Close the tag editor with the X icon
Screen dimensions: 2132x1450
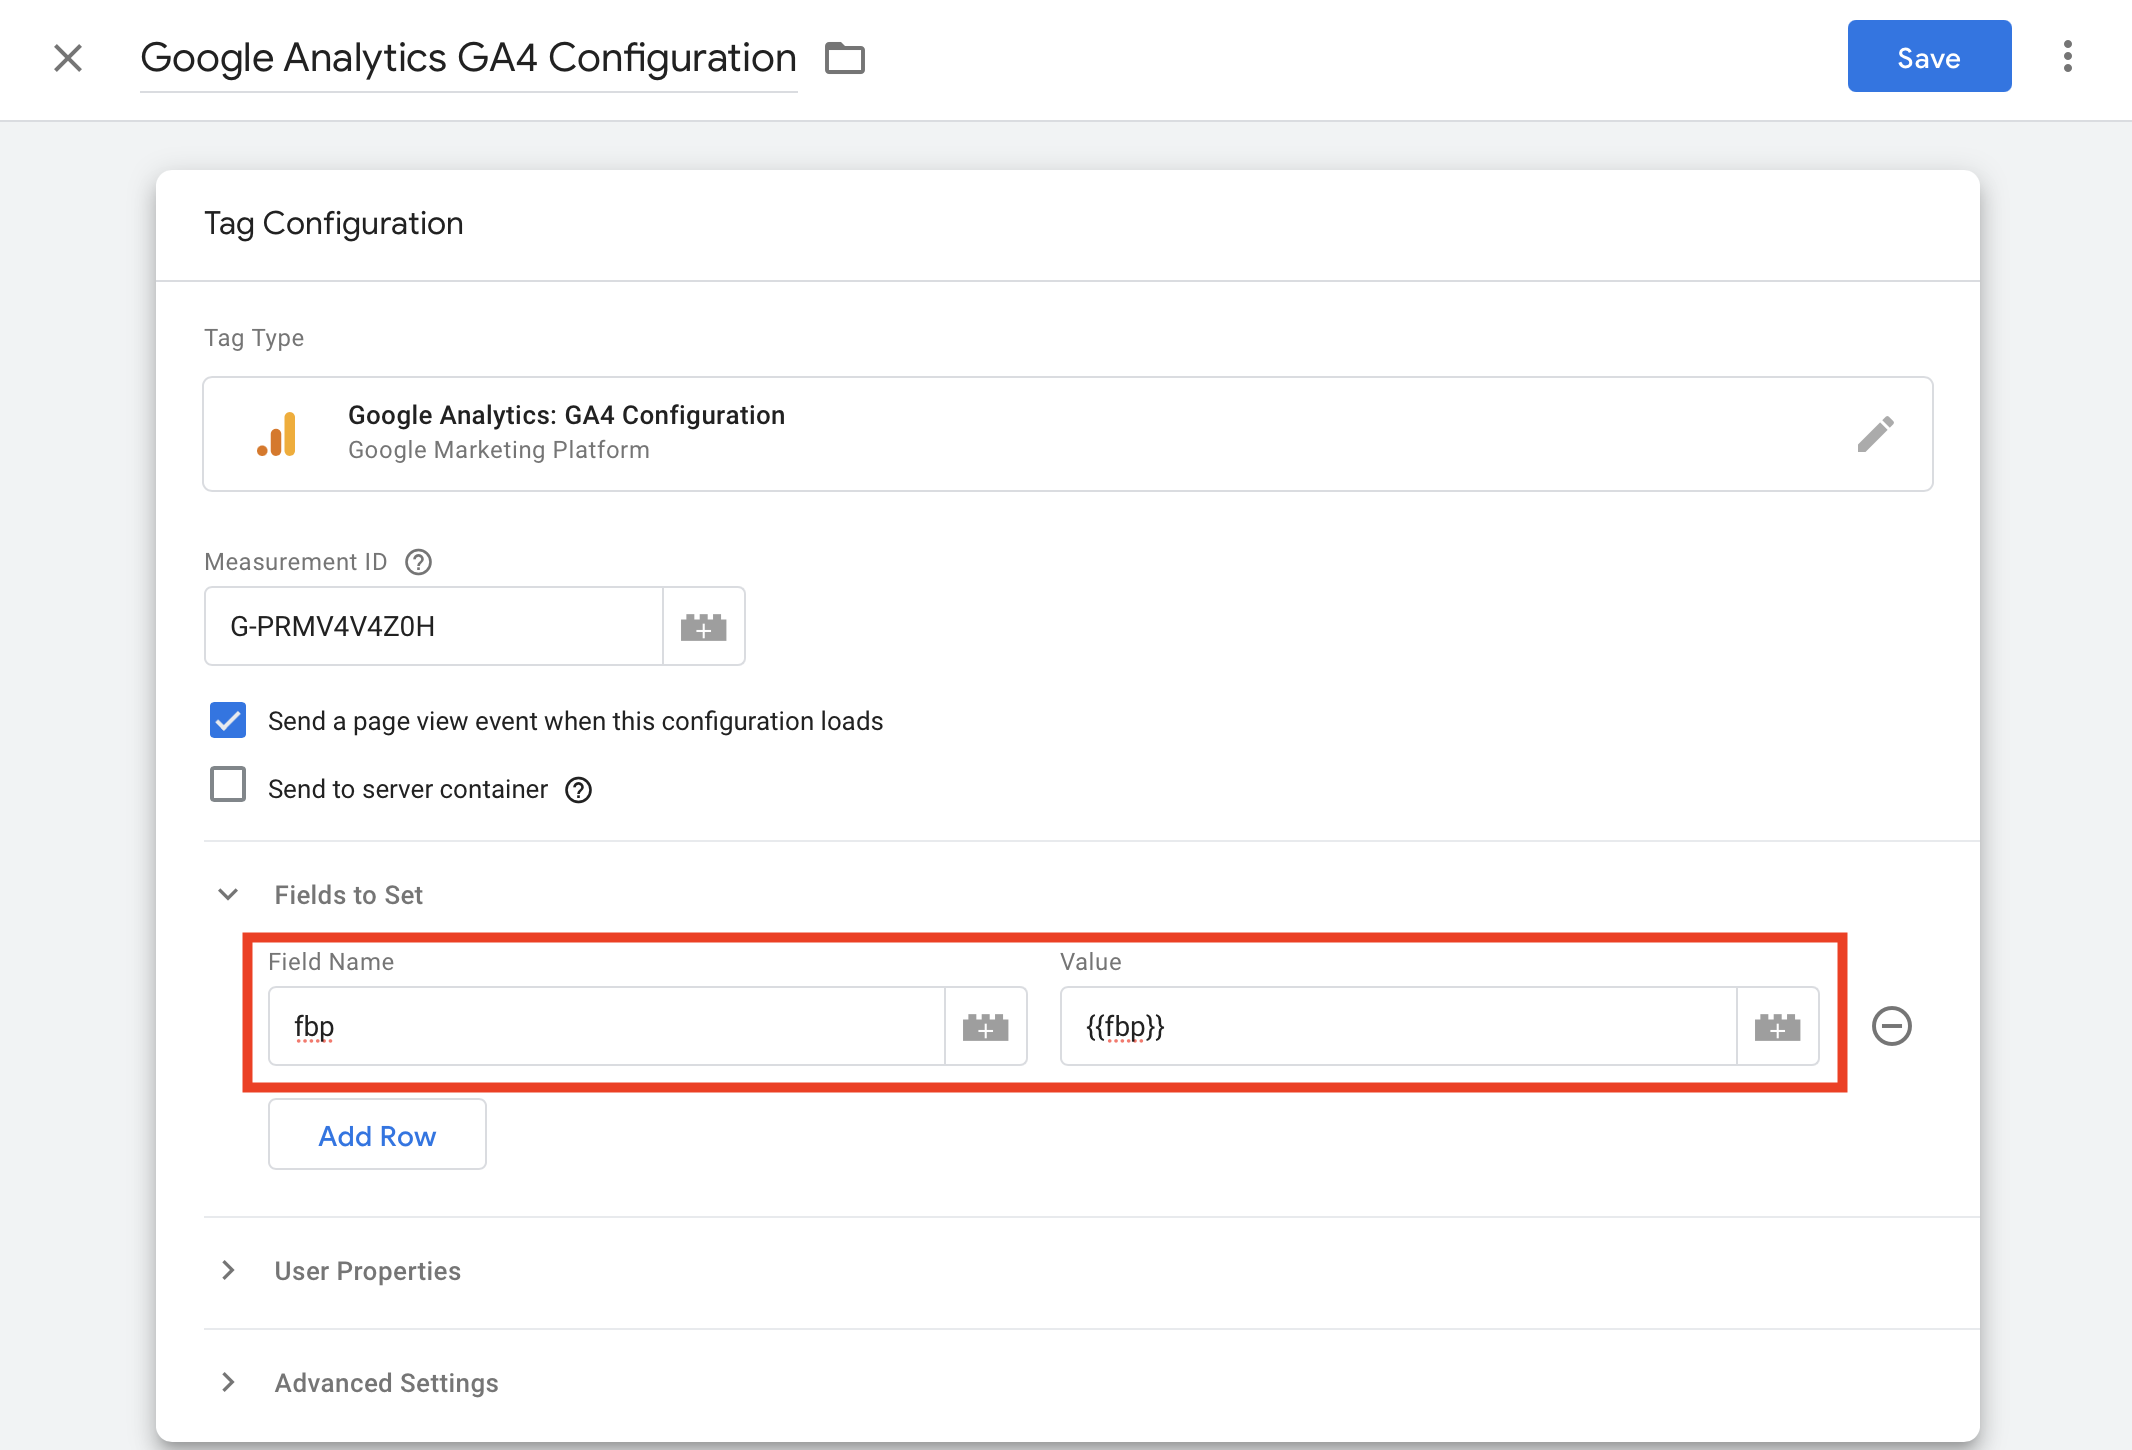(x=68, y=58)
